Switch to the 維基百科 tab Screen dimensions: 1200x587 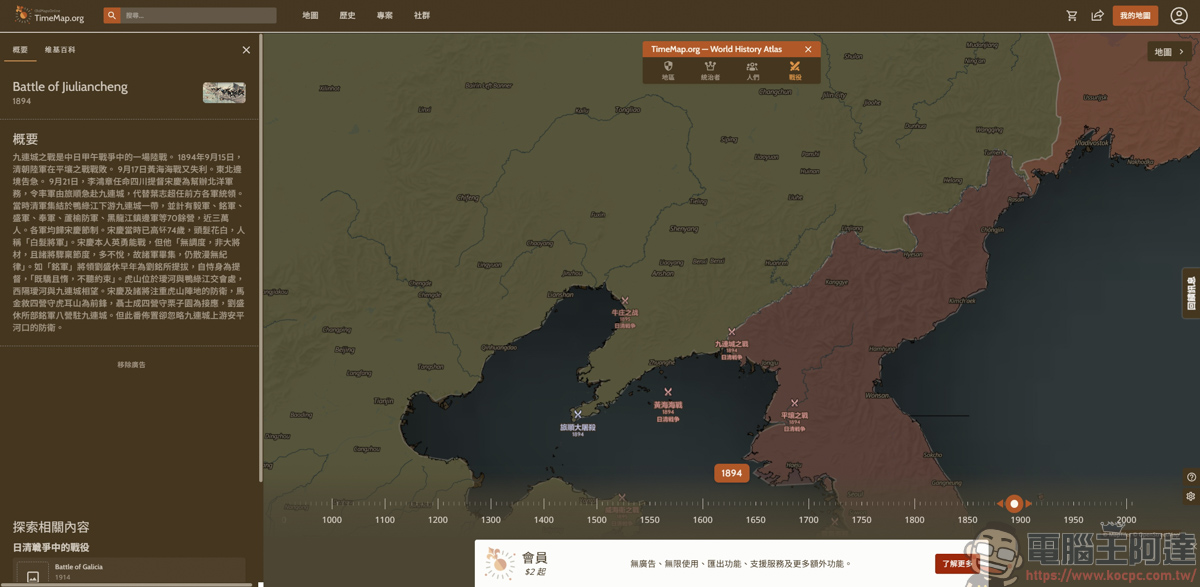(x=60, y=49)
